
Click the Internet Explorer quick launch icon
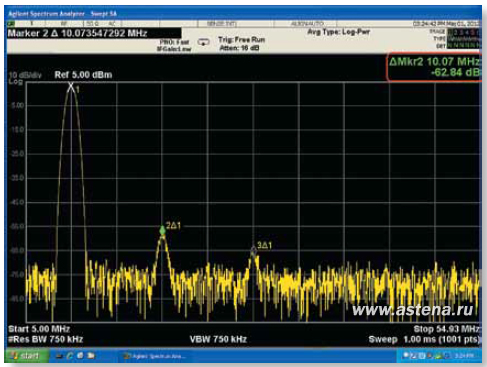coord(70,356)
